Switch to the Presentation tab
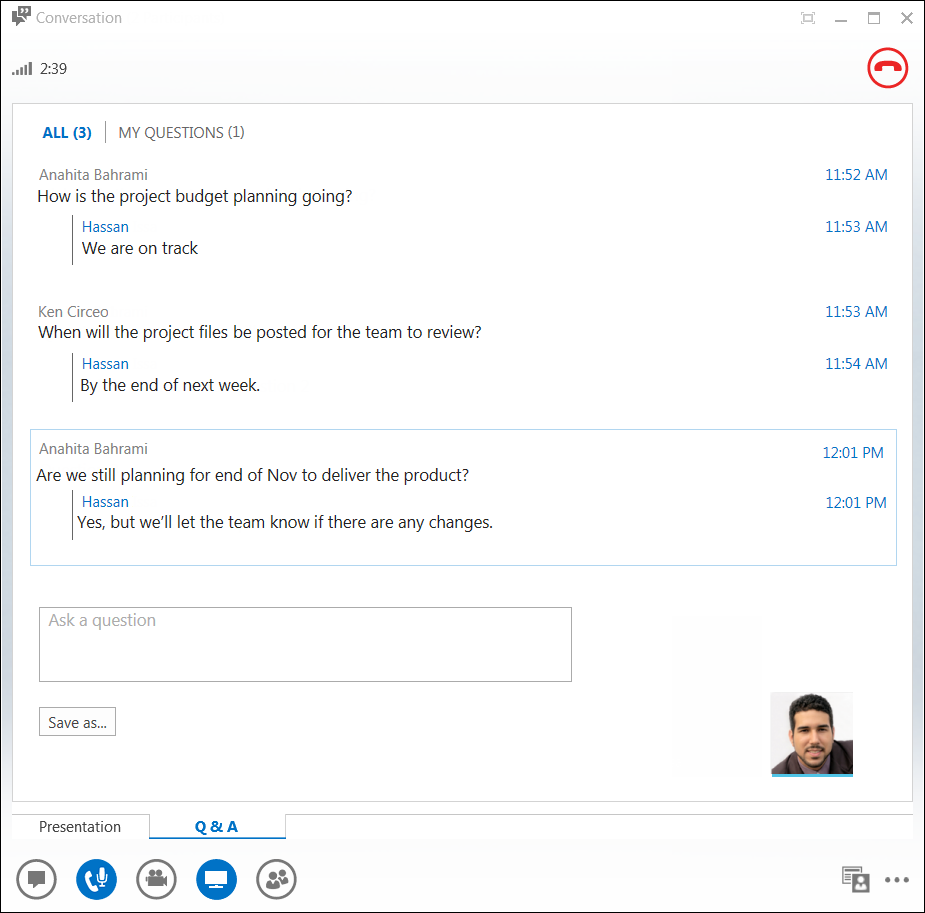 pyautogui.click(x=79, y=827)
